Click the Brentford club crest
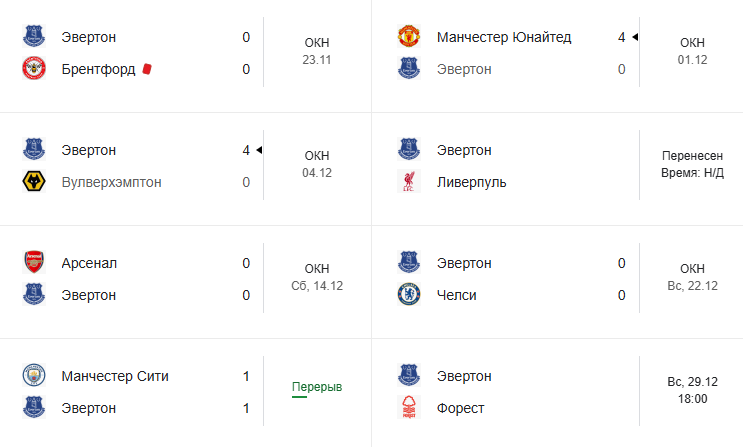Image resolution: width=743 pixels, height=447 pixels. pyautogui.click(x=34, y=69)
